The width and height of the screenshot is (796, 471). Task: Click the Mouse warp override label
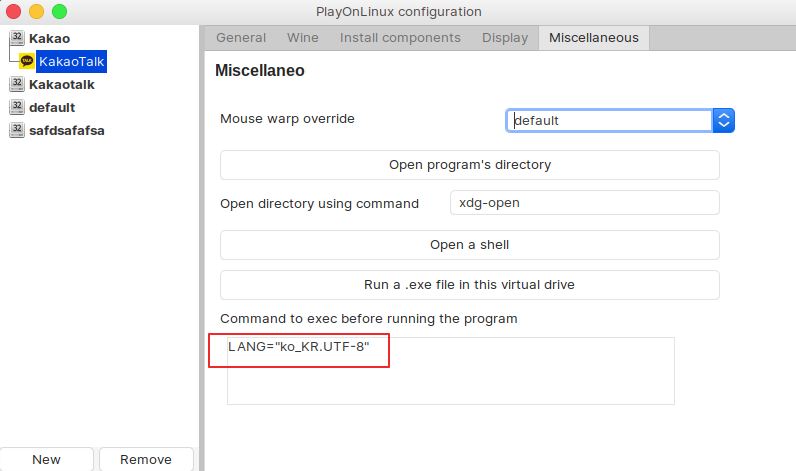(287, 119)
